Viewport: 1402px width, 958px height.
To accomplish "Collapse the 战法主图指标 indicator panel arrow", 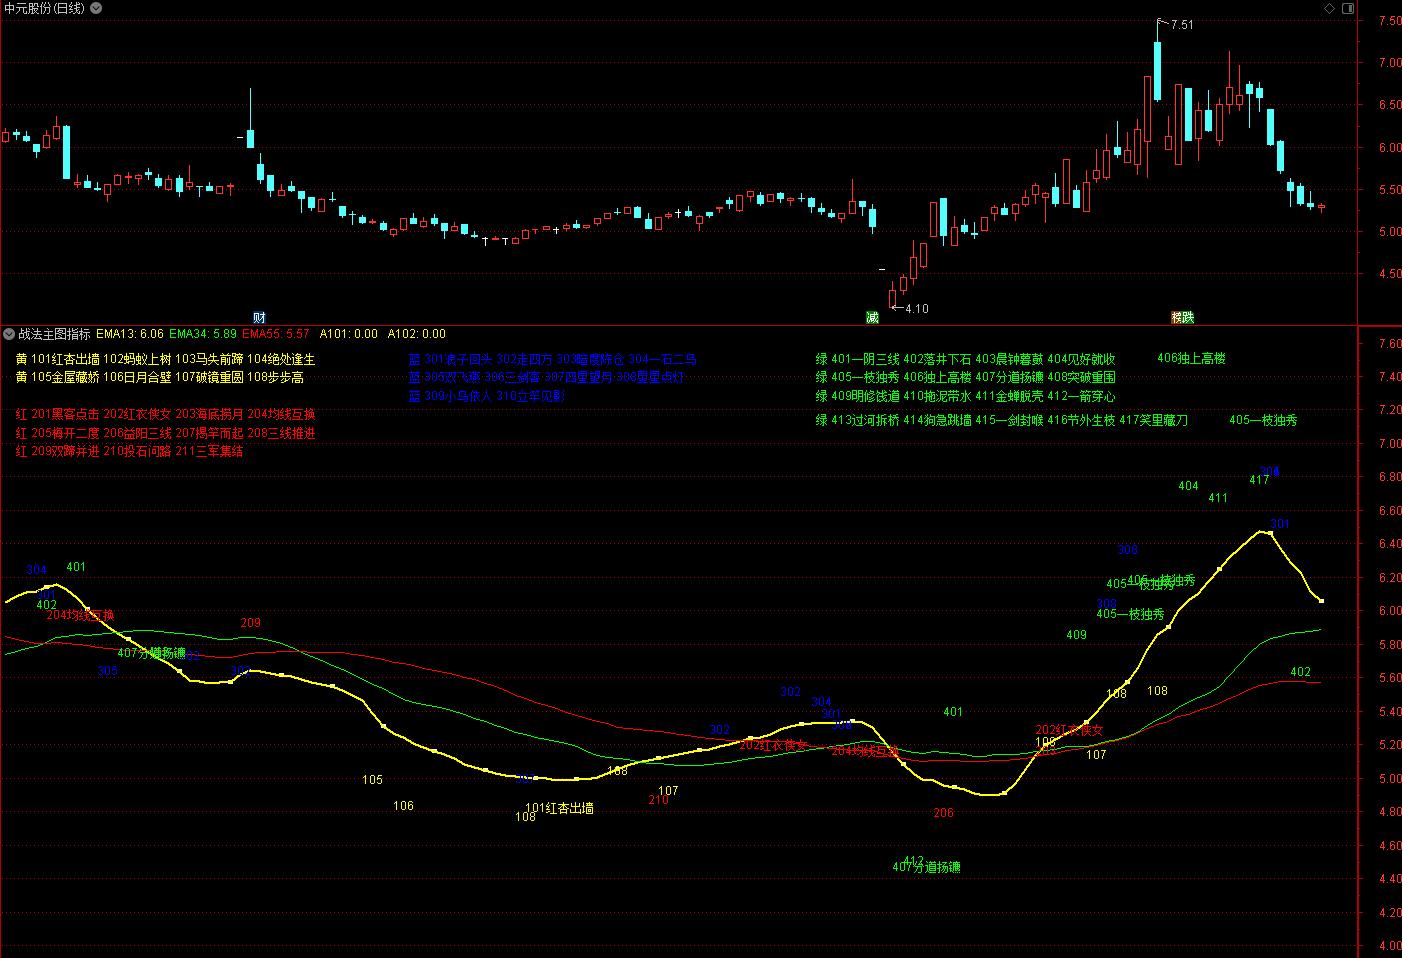I will 9,334.
